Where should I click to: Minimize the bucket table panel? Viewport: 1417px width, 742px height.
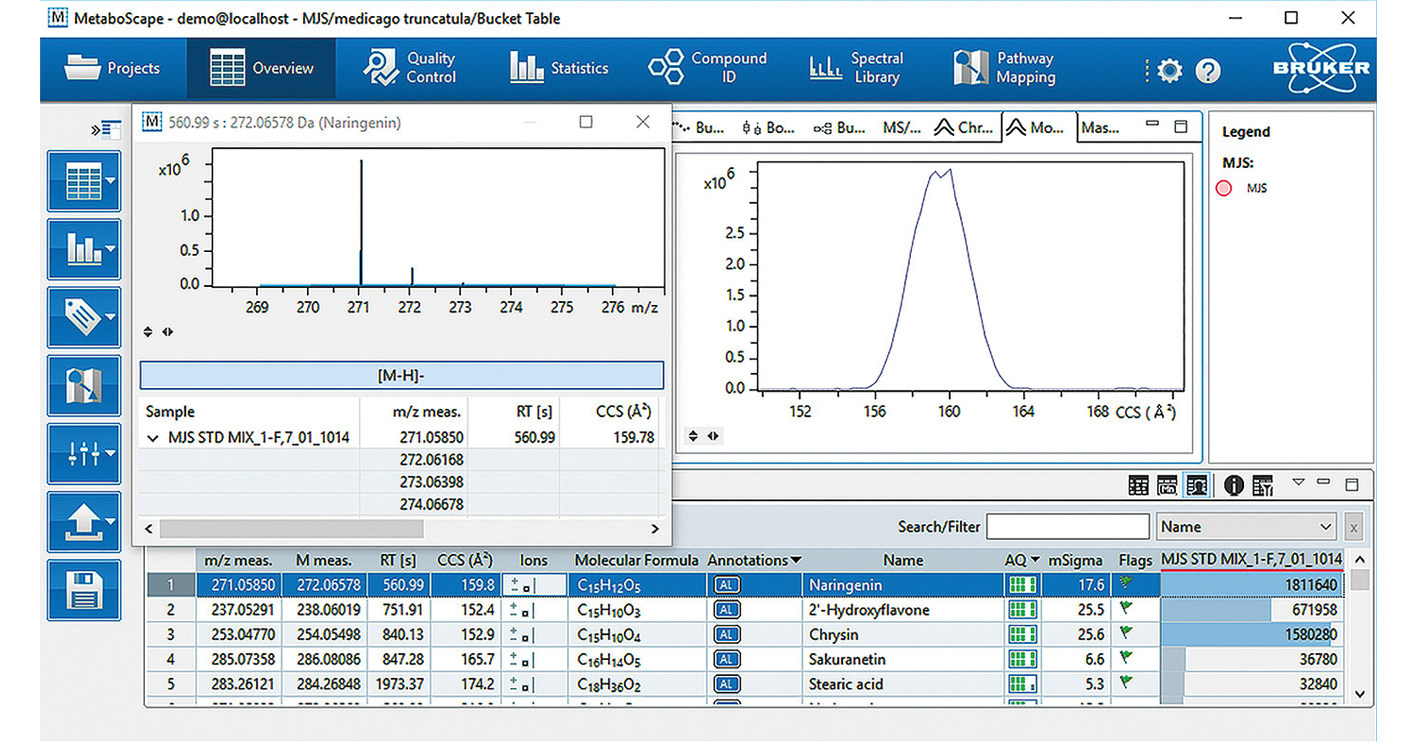pos(1325,483)
